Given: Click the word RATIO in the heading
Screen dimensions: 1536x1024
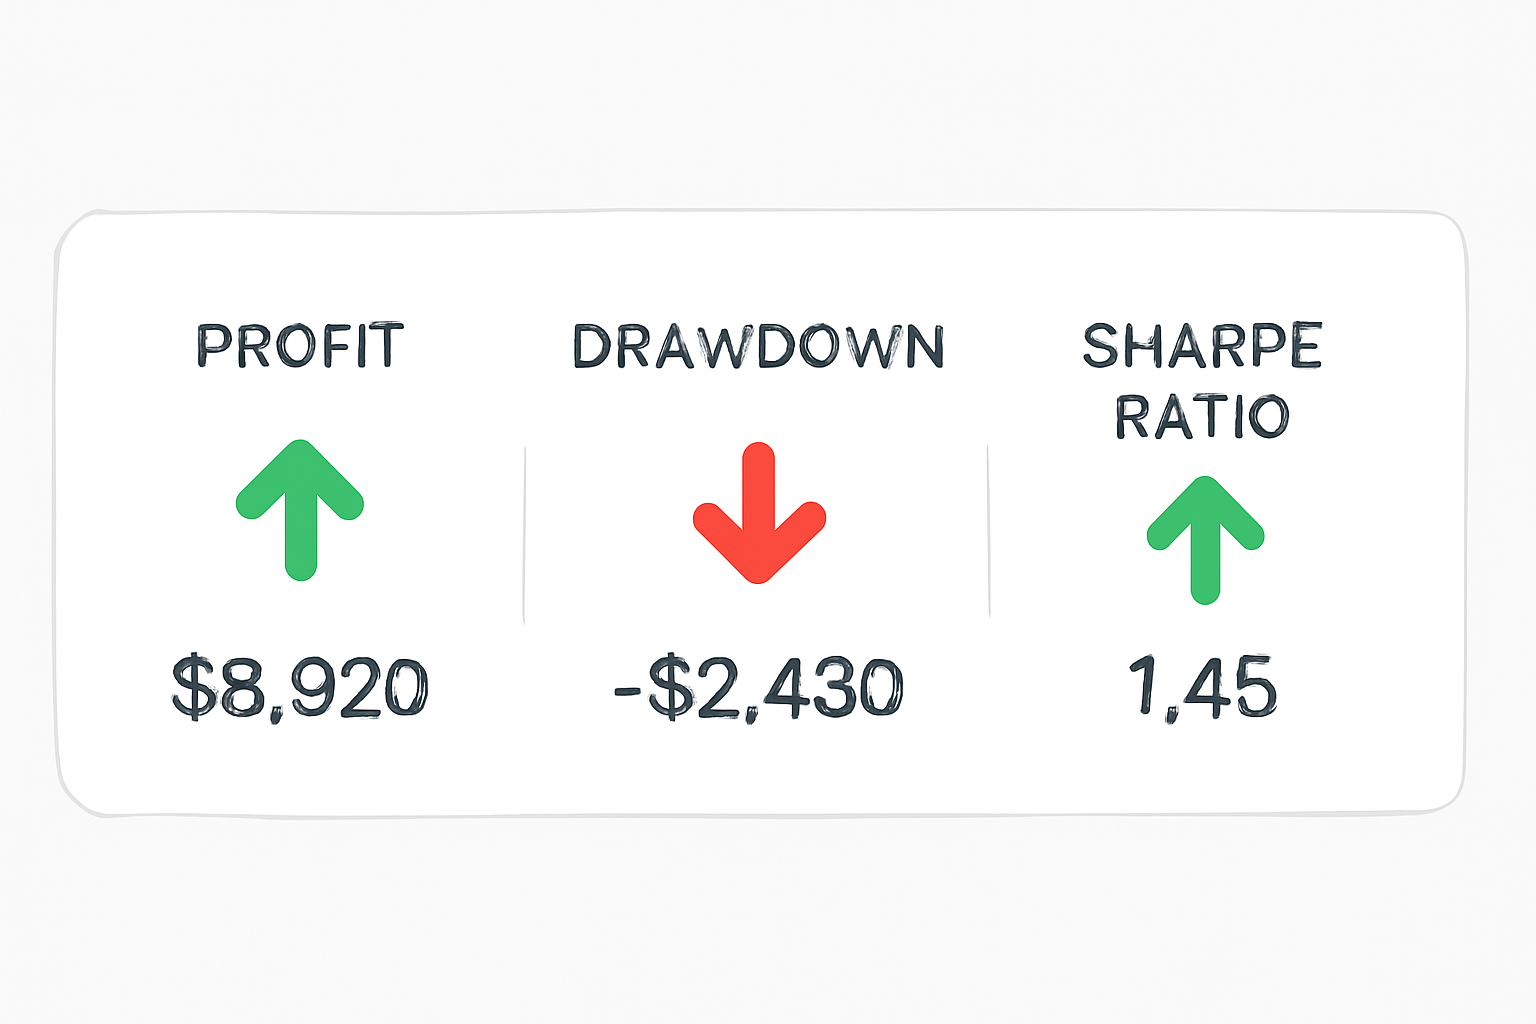Looking at the screenshot, I should 1202,417.
